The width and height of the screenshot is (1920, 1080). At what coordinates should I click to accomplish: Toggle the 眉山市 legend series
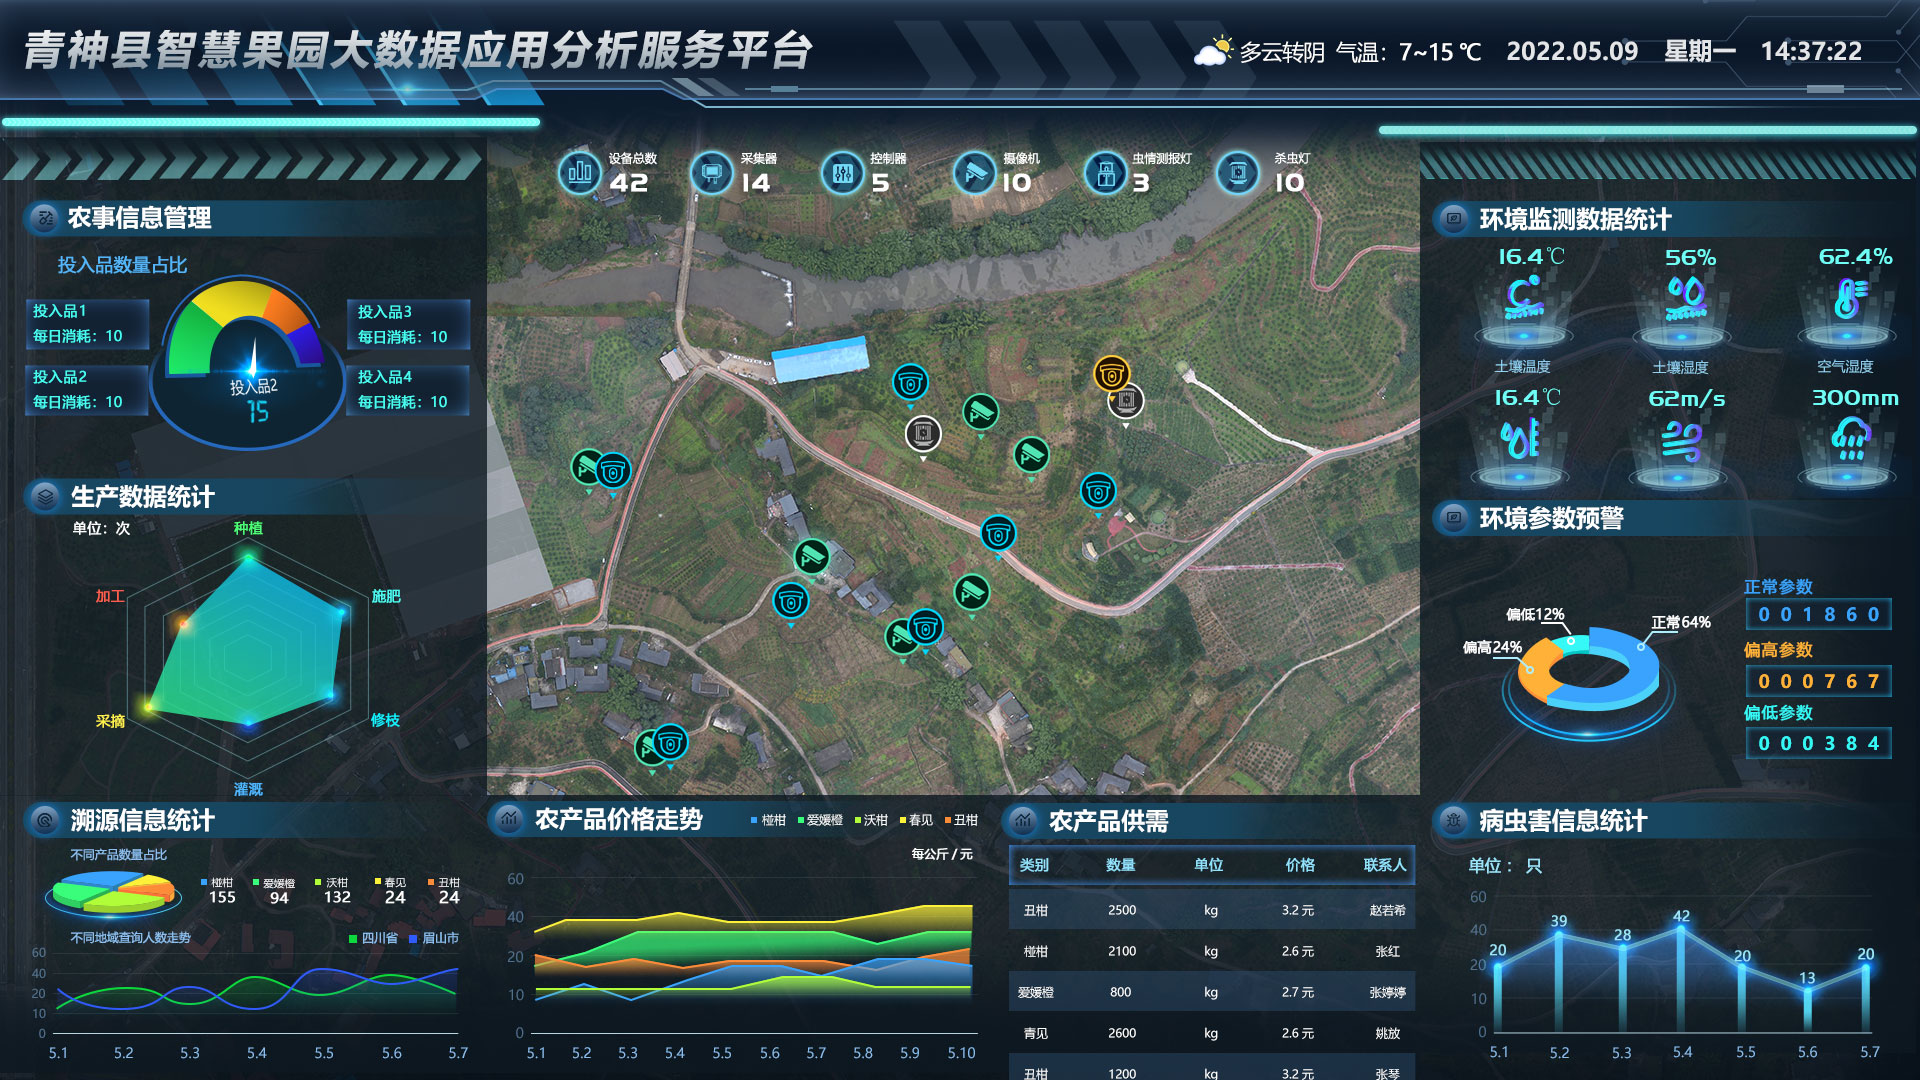434,938
